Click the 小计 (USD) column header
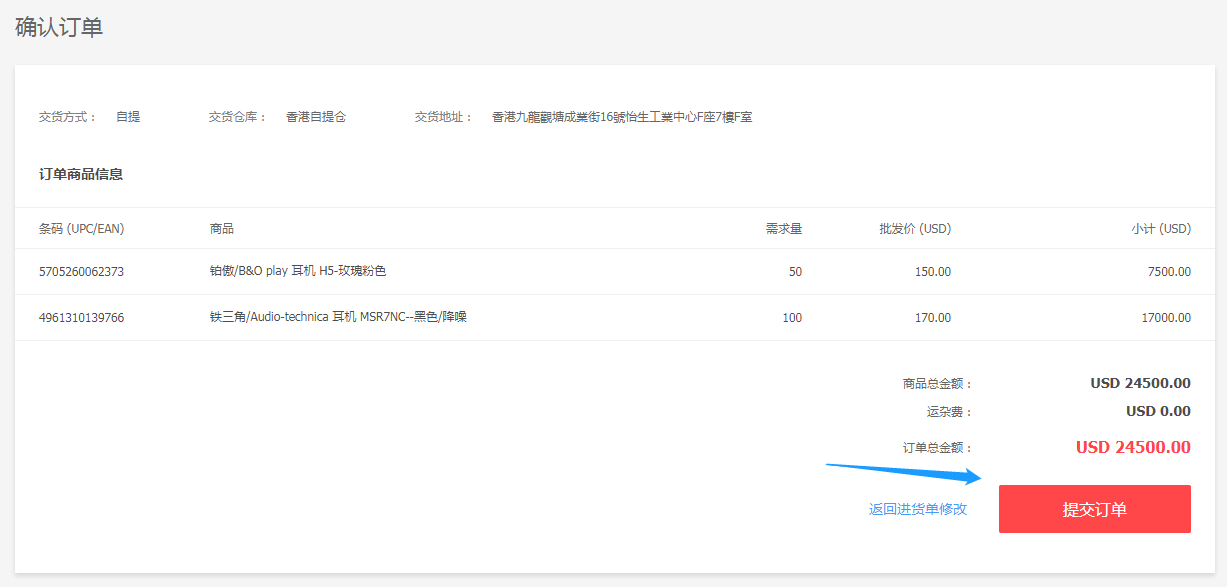1227x587 pixels. click(x=1160, y=229)
